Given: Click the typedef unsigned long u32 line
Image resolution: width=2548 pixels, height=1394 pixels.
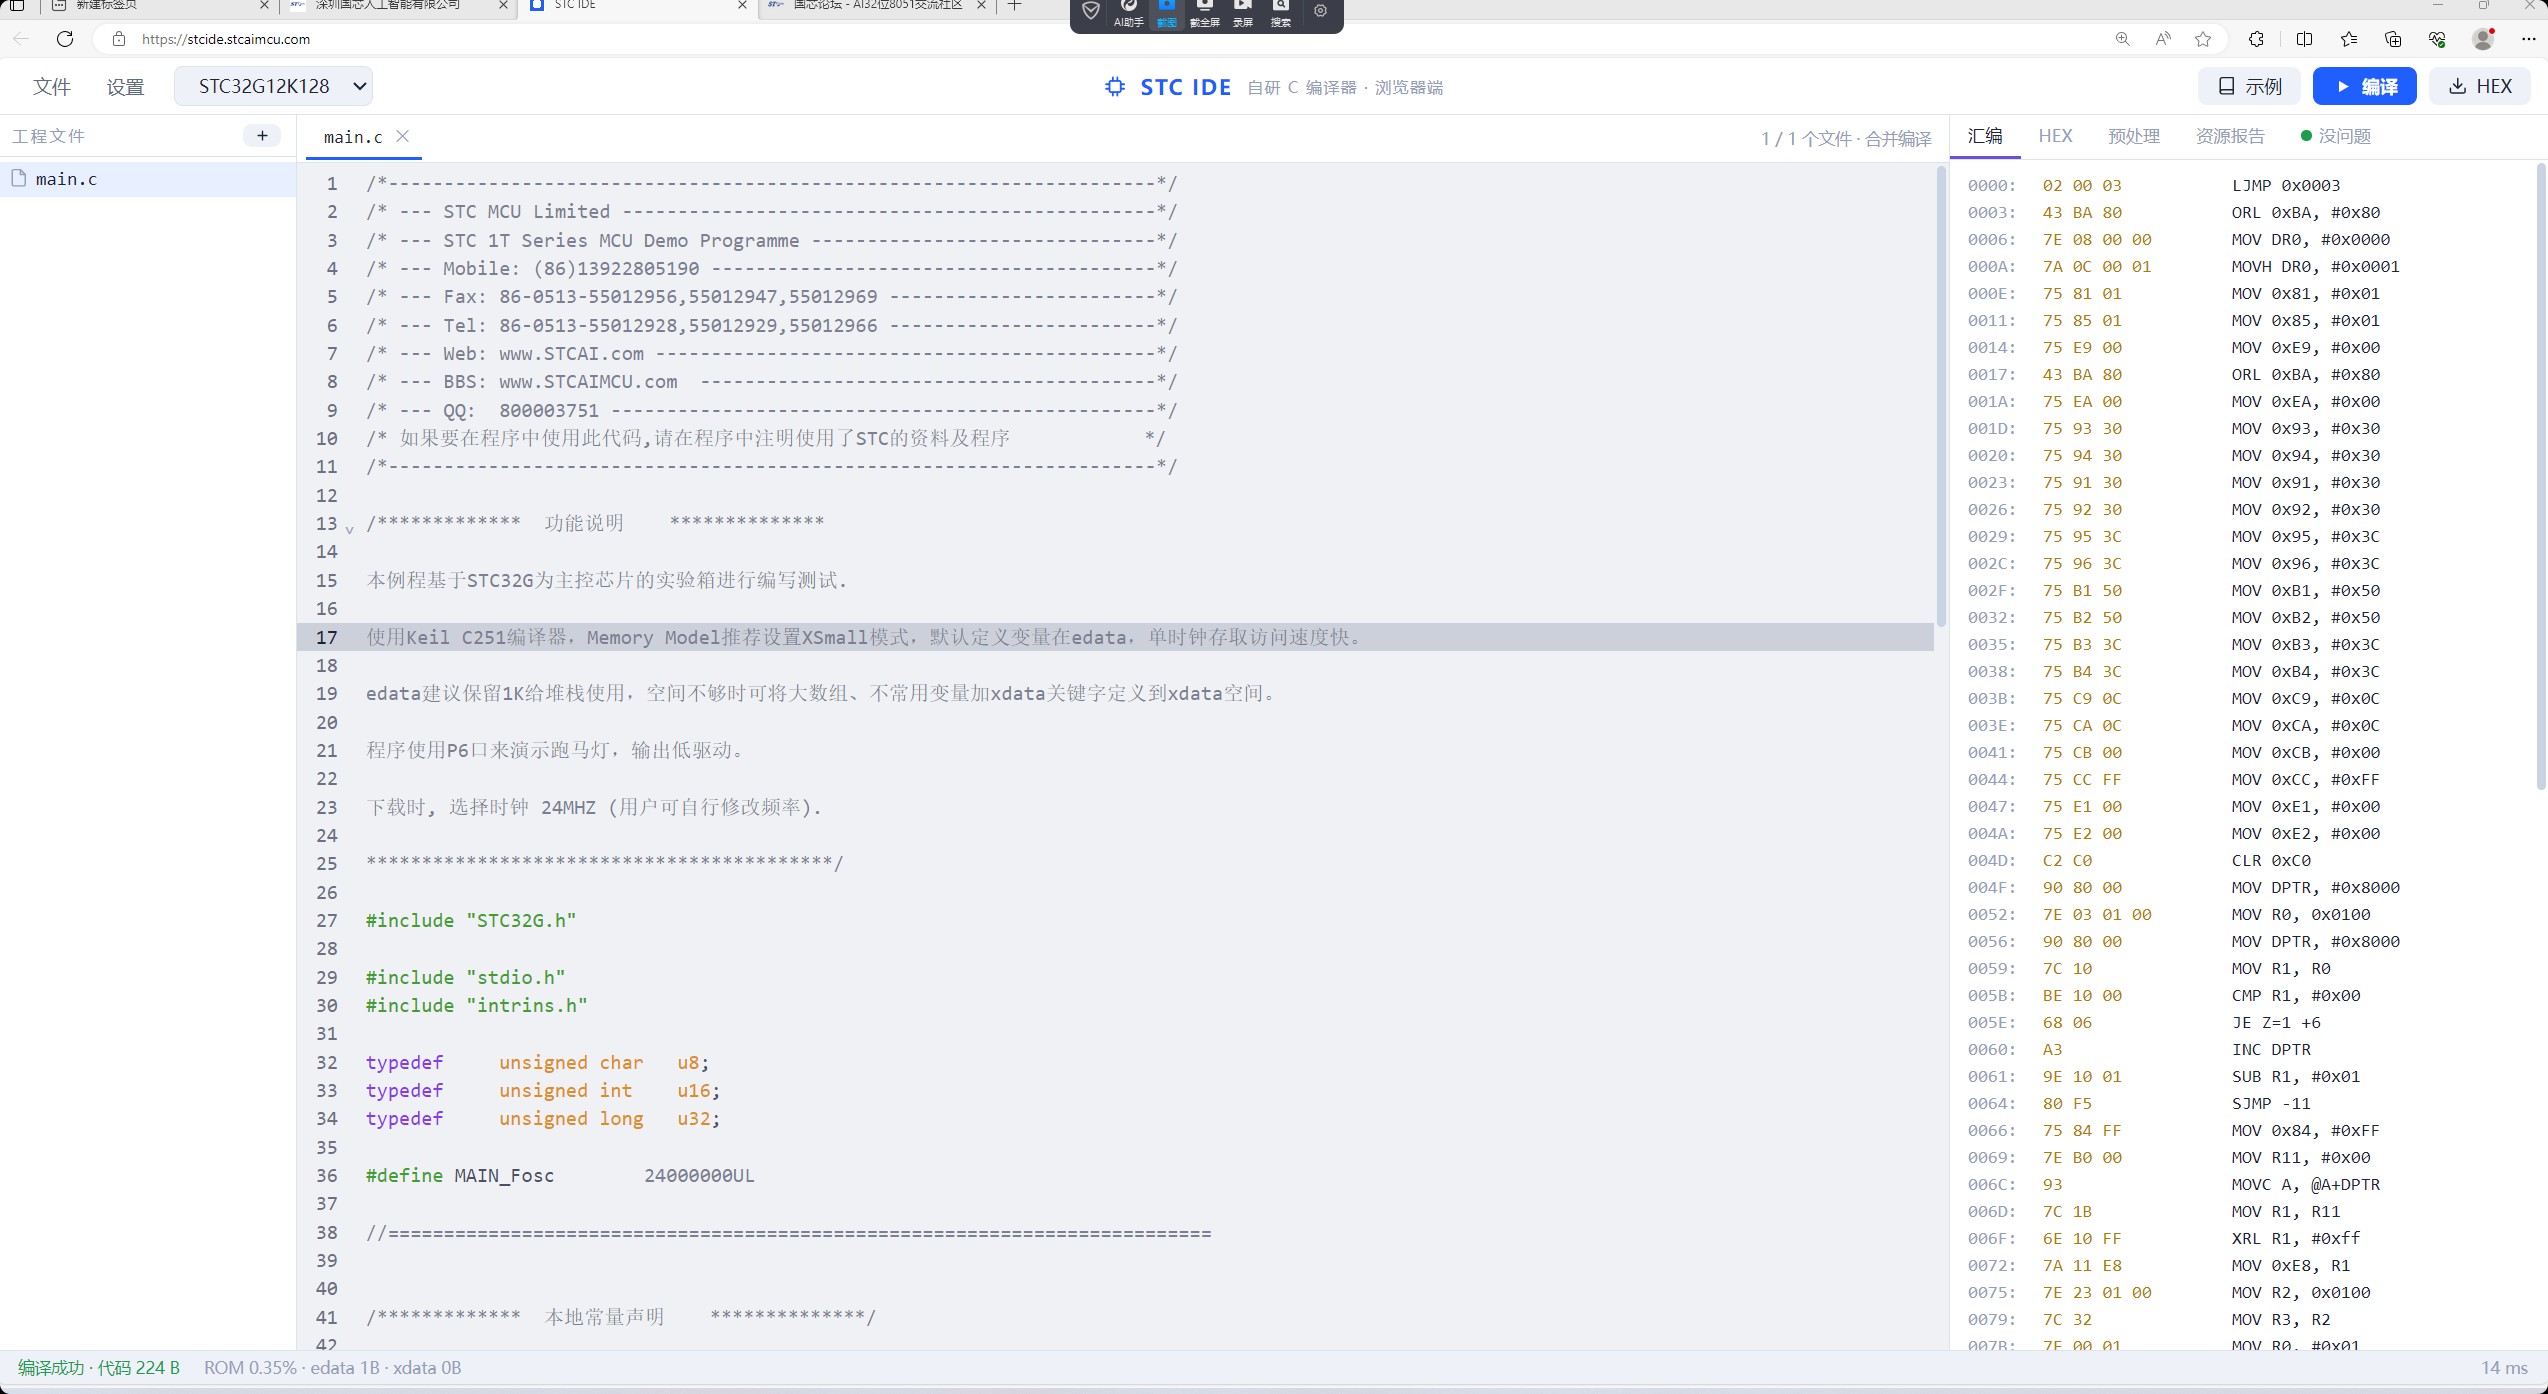Looking at the screenshot, I should pos(543,1118).
